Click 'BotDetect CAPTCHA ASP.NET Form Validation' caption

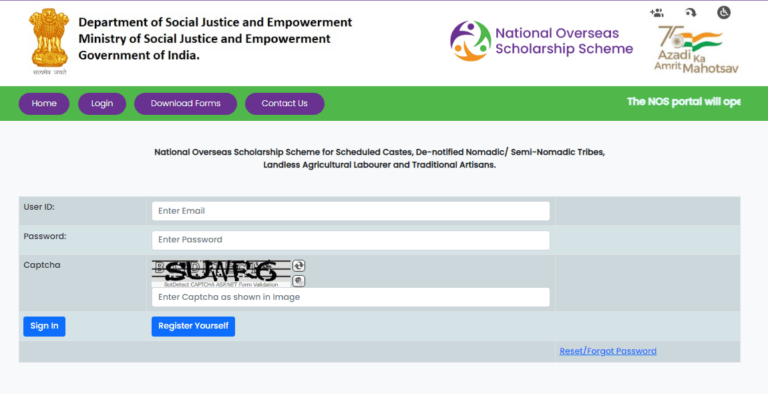221,285
